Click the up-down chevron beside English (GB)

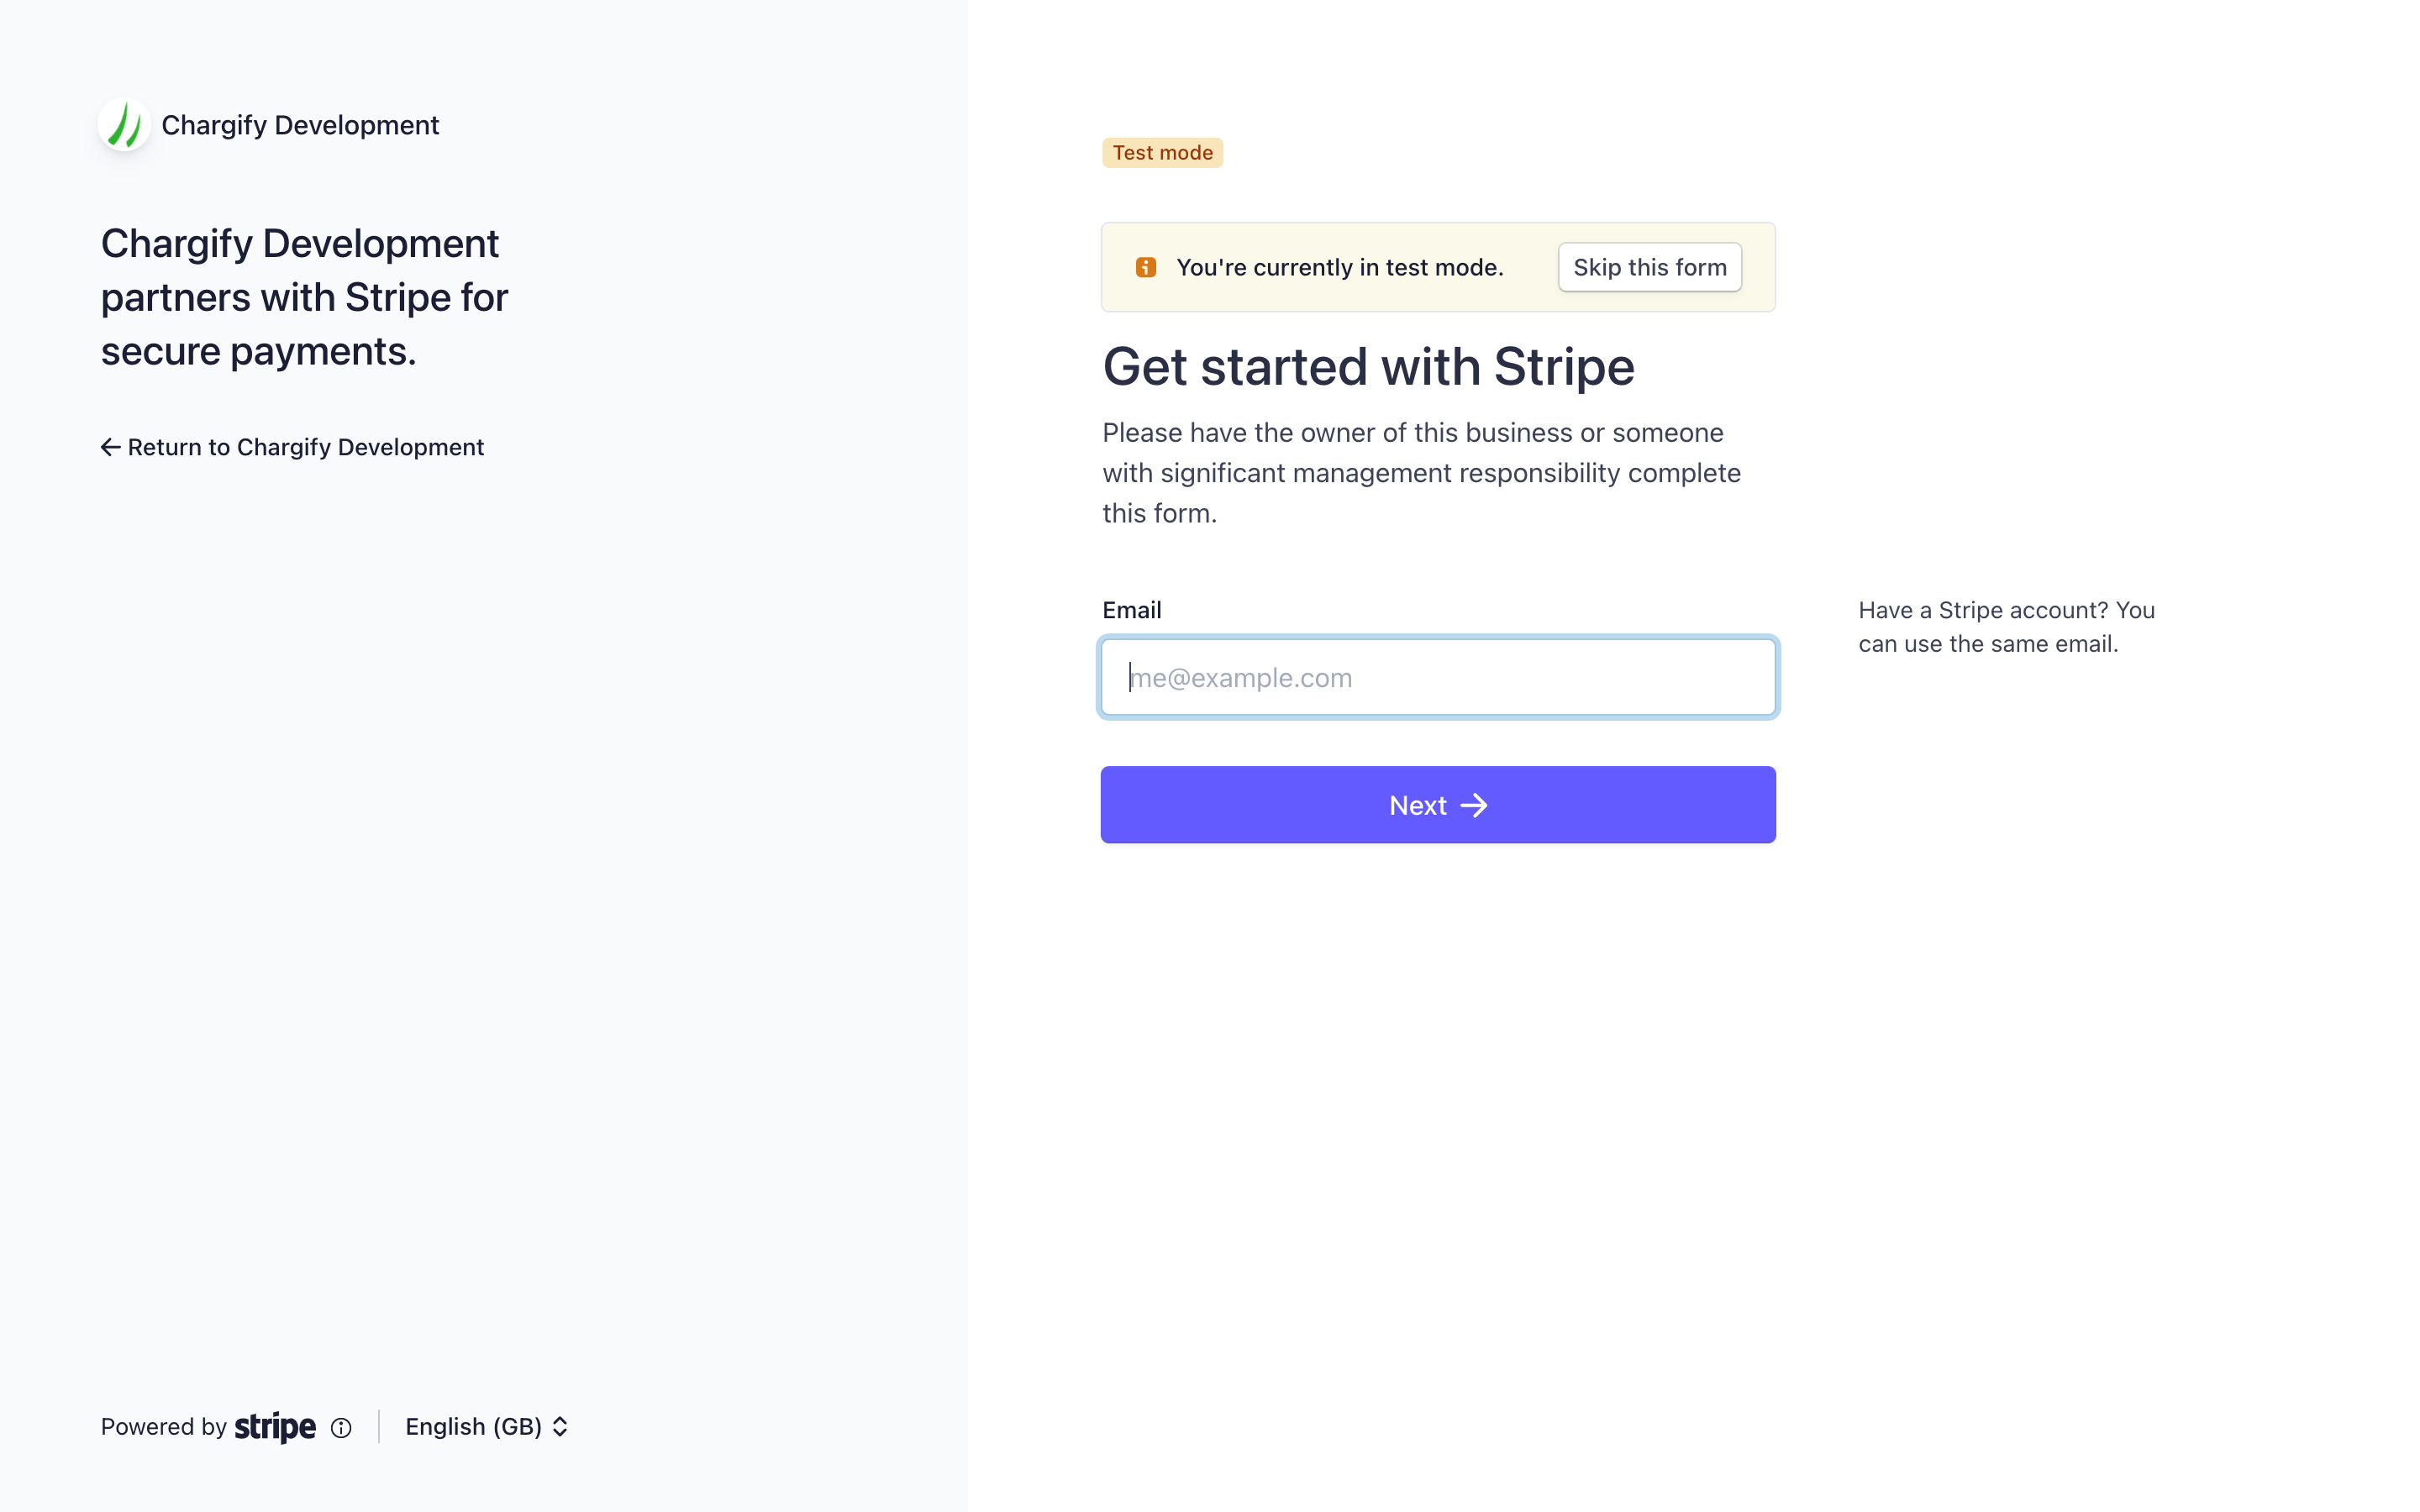pyautogui.click(x=560, y=1427)
